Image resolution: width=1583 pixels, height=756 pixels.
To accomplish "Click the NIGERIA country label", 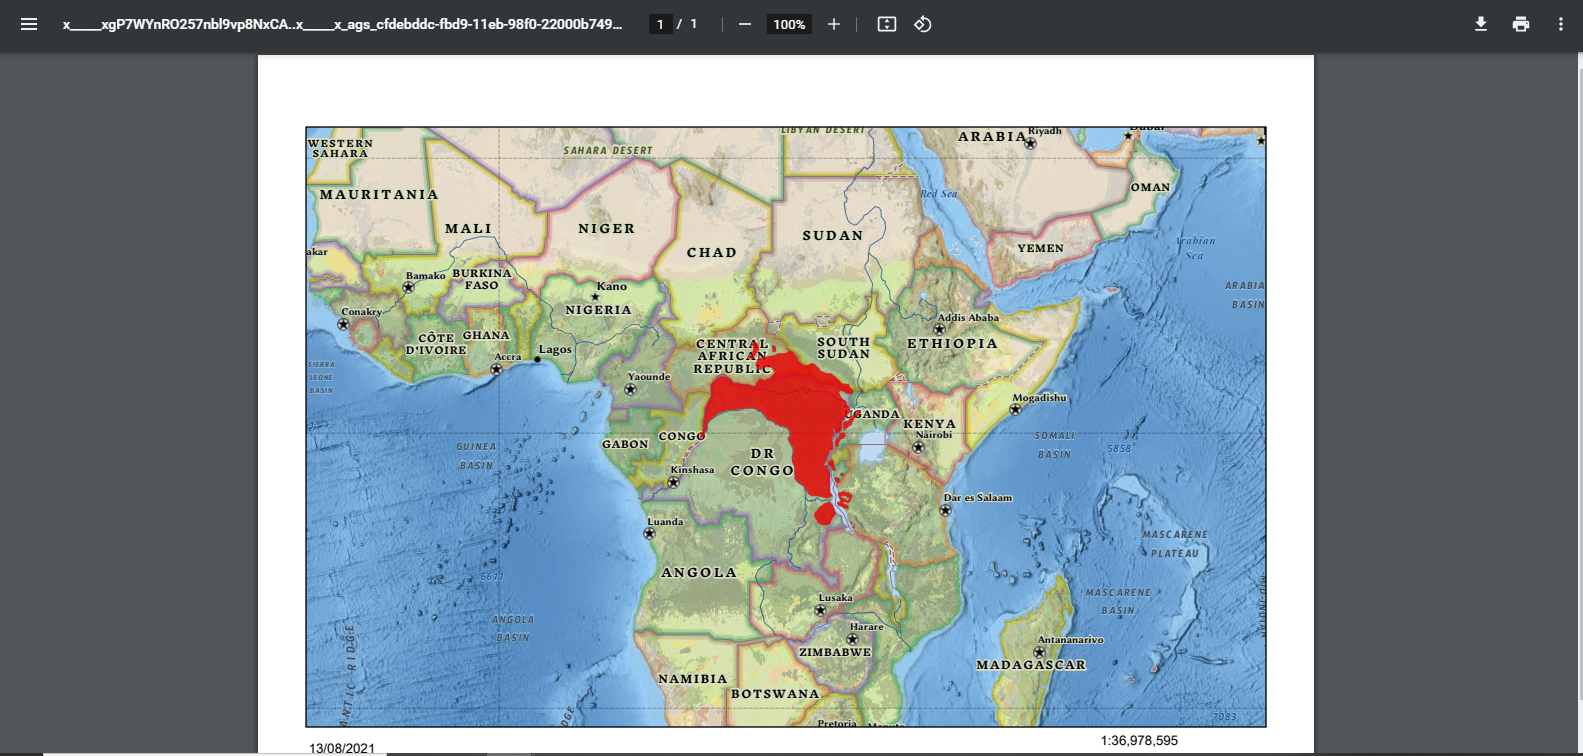I will point(598,310).
